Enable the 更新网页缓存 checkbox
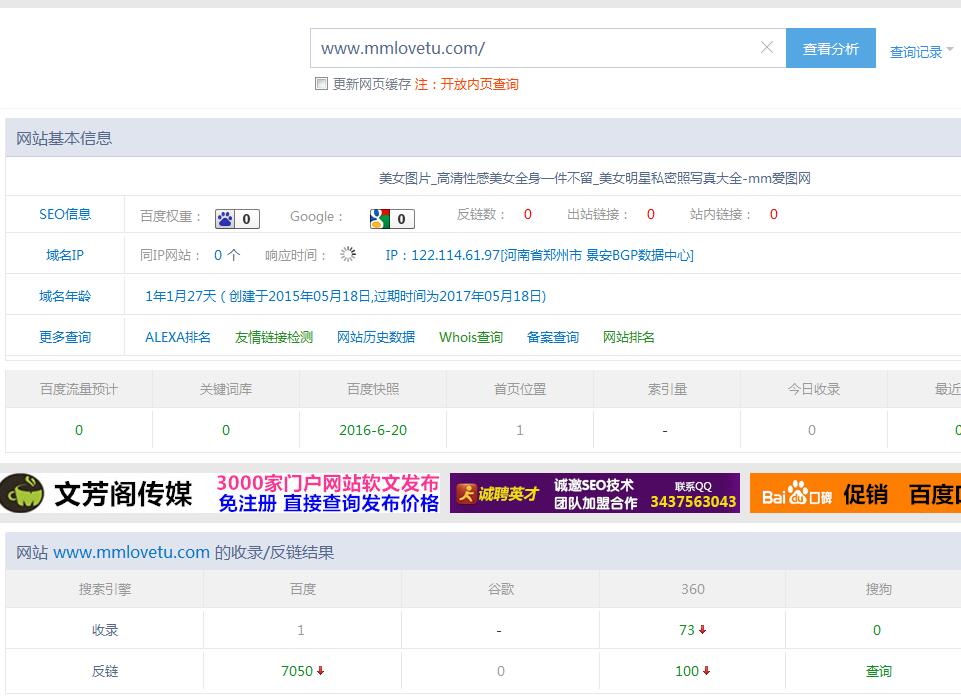Viewport: 961px width, 696px height. point(322,84)
